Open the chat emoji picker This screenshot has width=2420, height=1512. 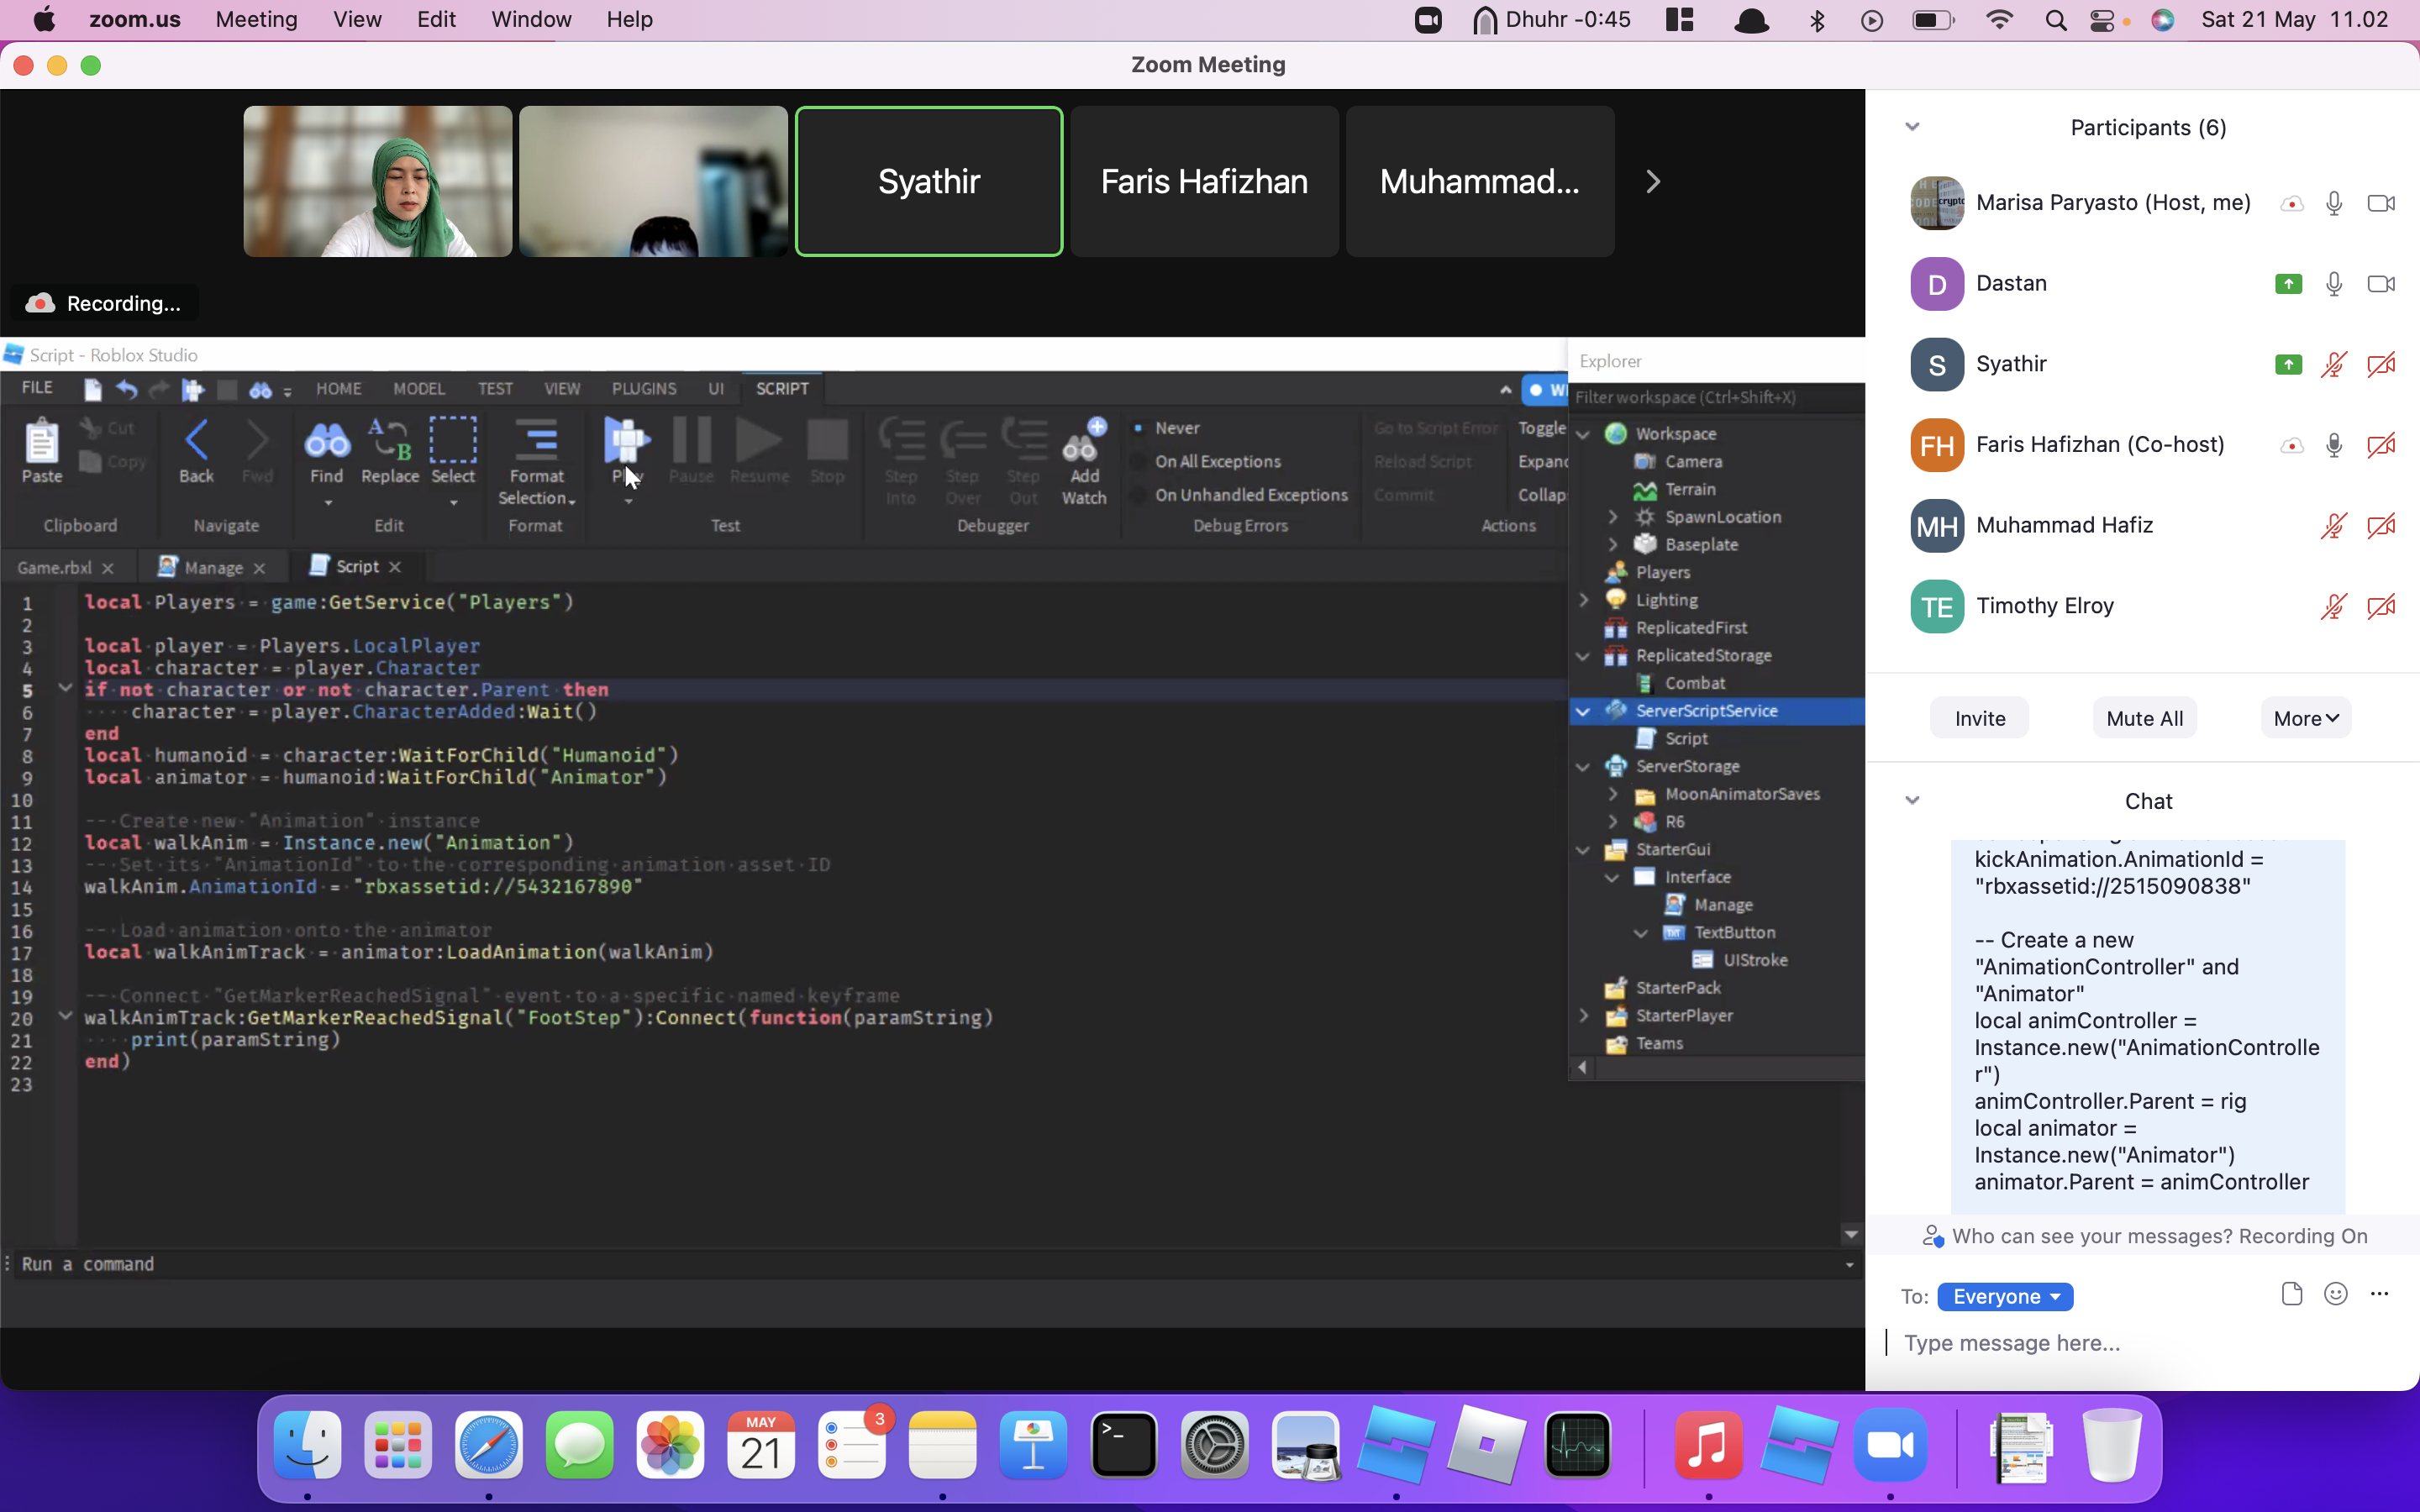point(2336,1294)
